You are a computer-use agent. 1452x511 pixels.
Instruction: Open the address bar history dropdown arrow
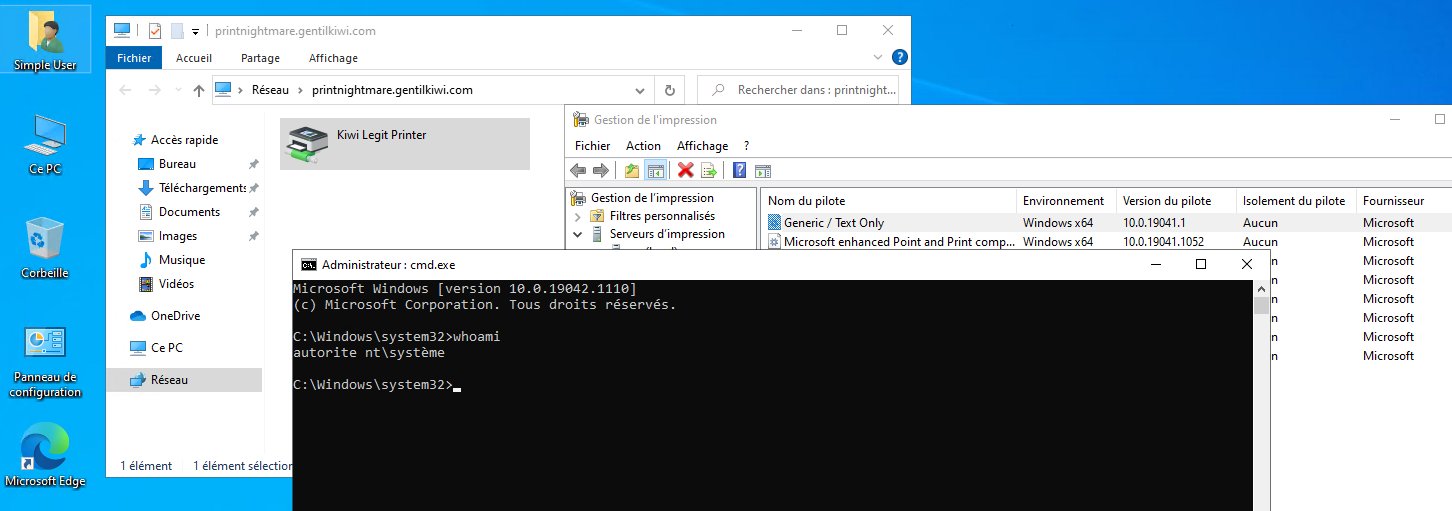[641, 90]
